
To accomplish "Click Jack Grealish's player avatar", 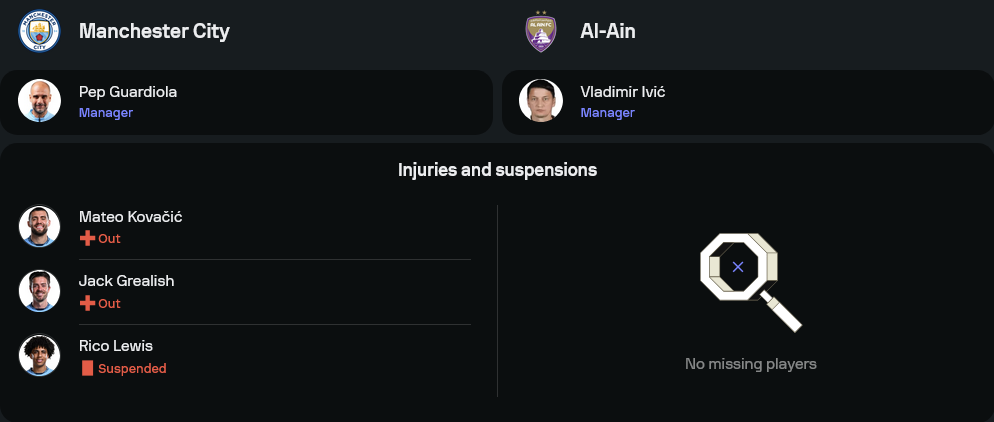I will pos(40,291).
